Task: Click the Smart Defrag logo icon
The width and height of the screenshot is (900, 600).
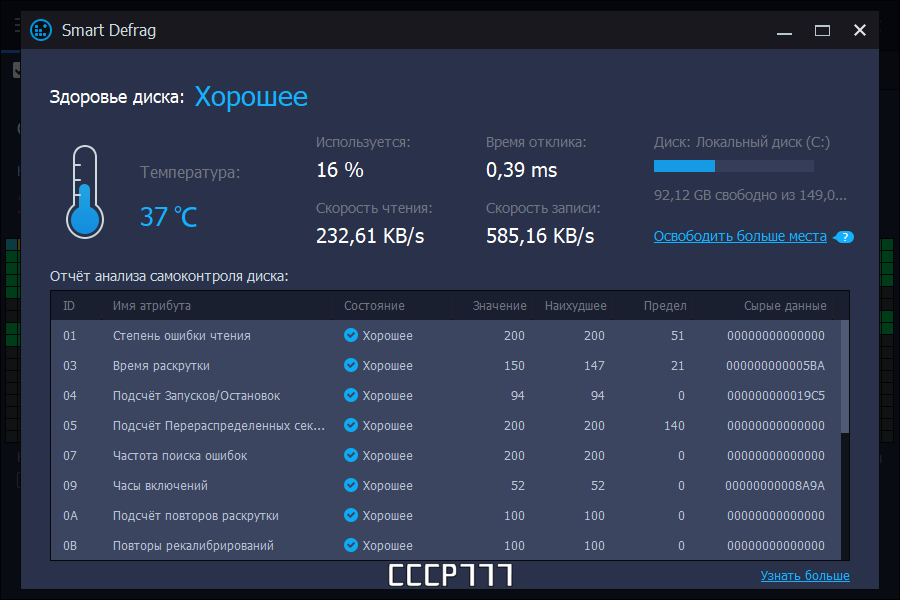Action: coord(40,30)
